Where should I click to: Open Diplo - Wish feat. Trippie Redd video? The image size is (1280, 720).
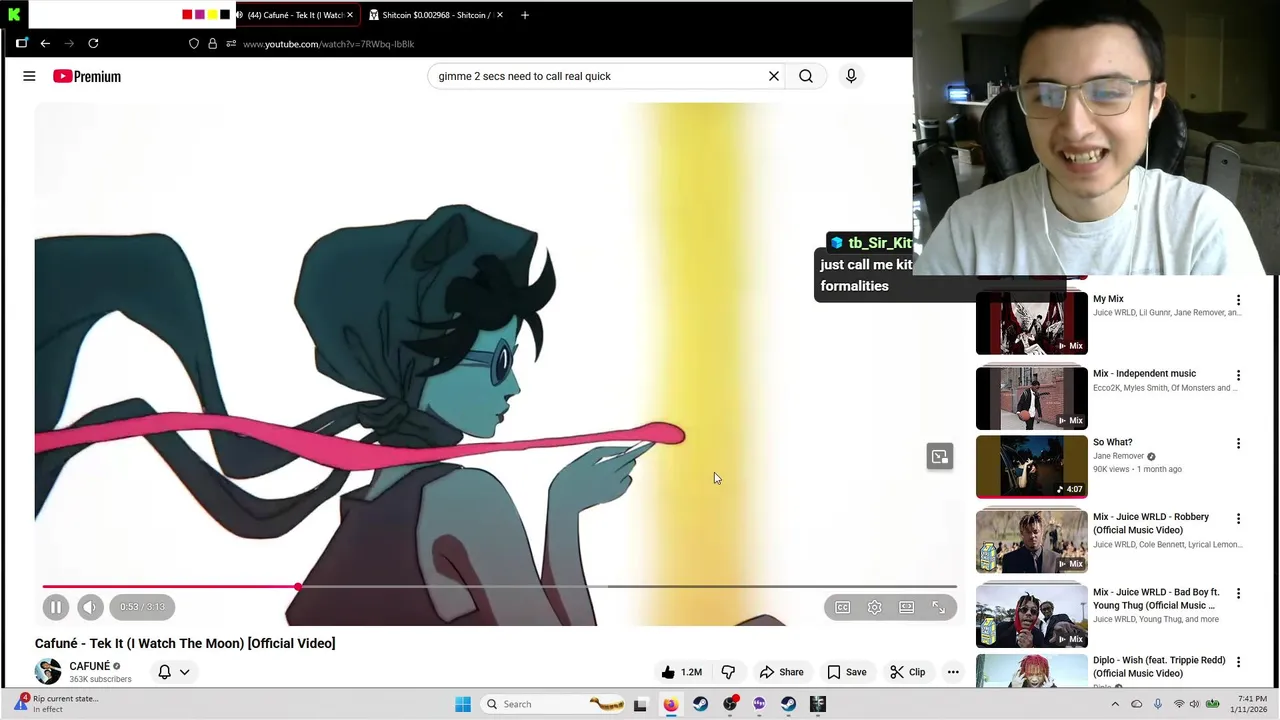point(1159,666)
